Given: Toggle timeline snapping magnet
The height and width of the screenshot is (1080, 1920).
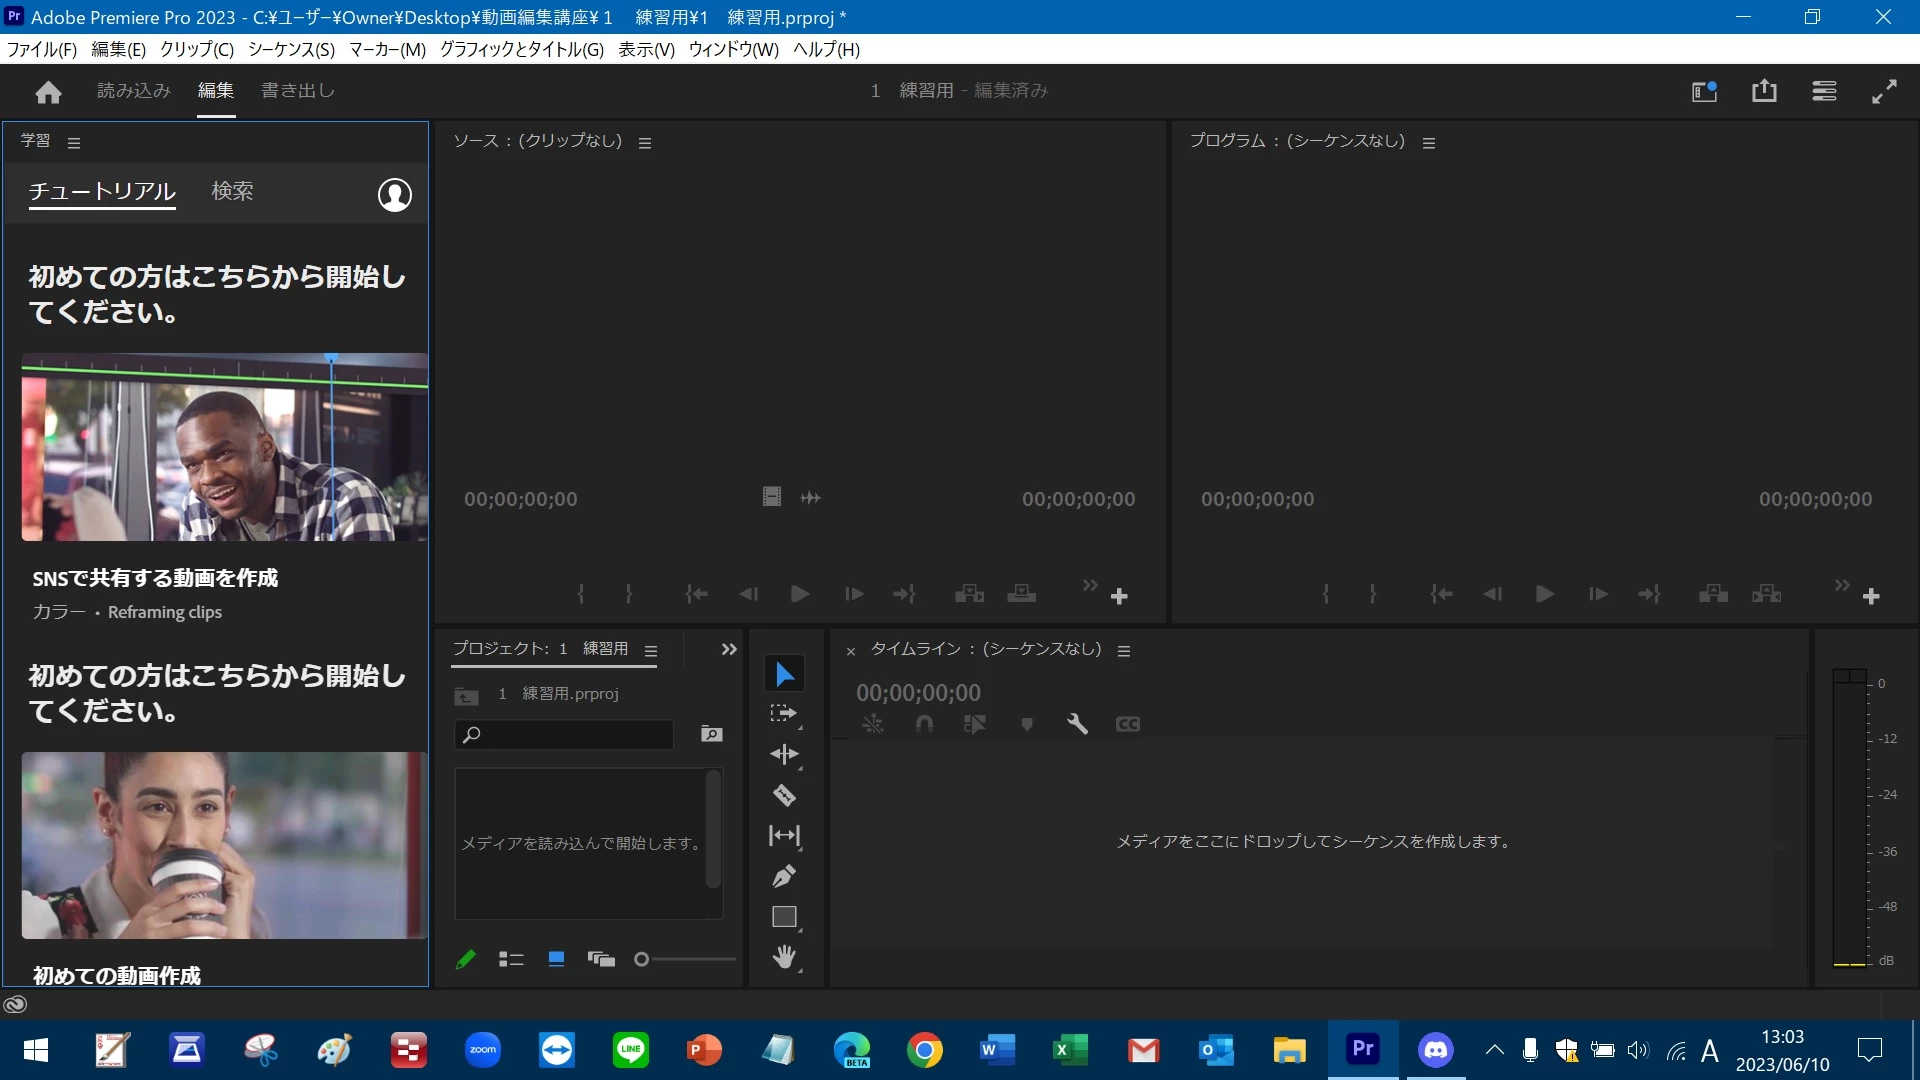Looking at the screenshot, I should coord(924,724).
